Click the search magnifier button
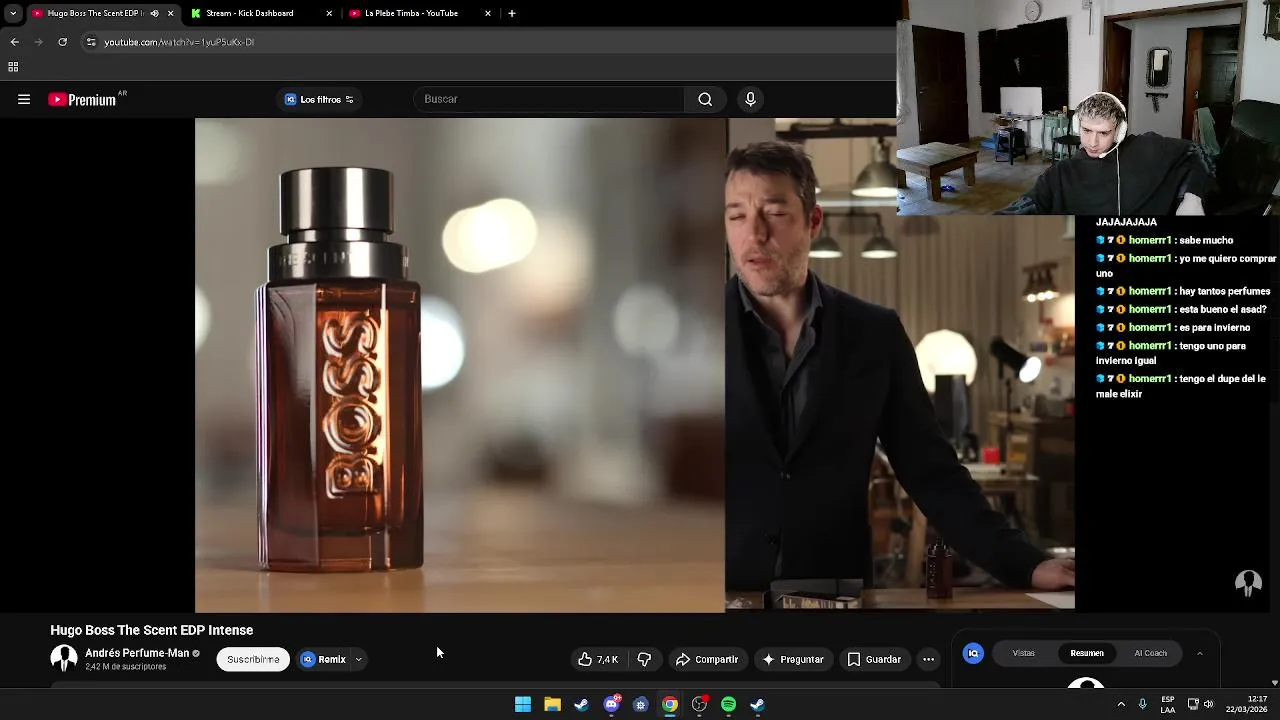Screen dimensions: 1280x720 click(x=705, y=99)
